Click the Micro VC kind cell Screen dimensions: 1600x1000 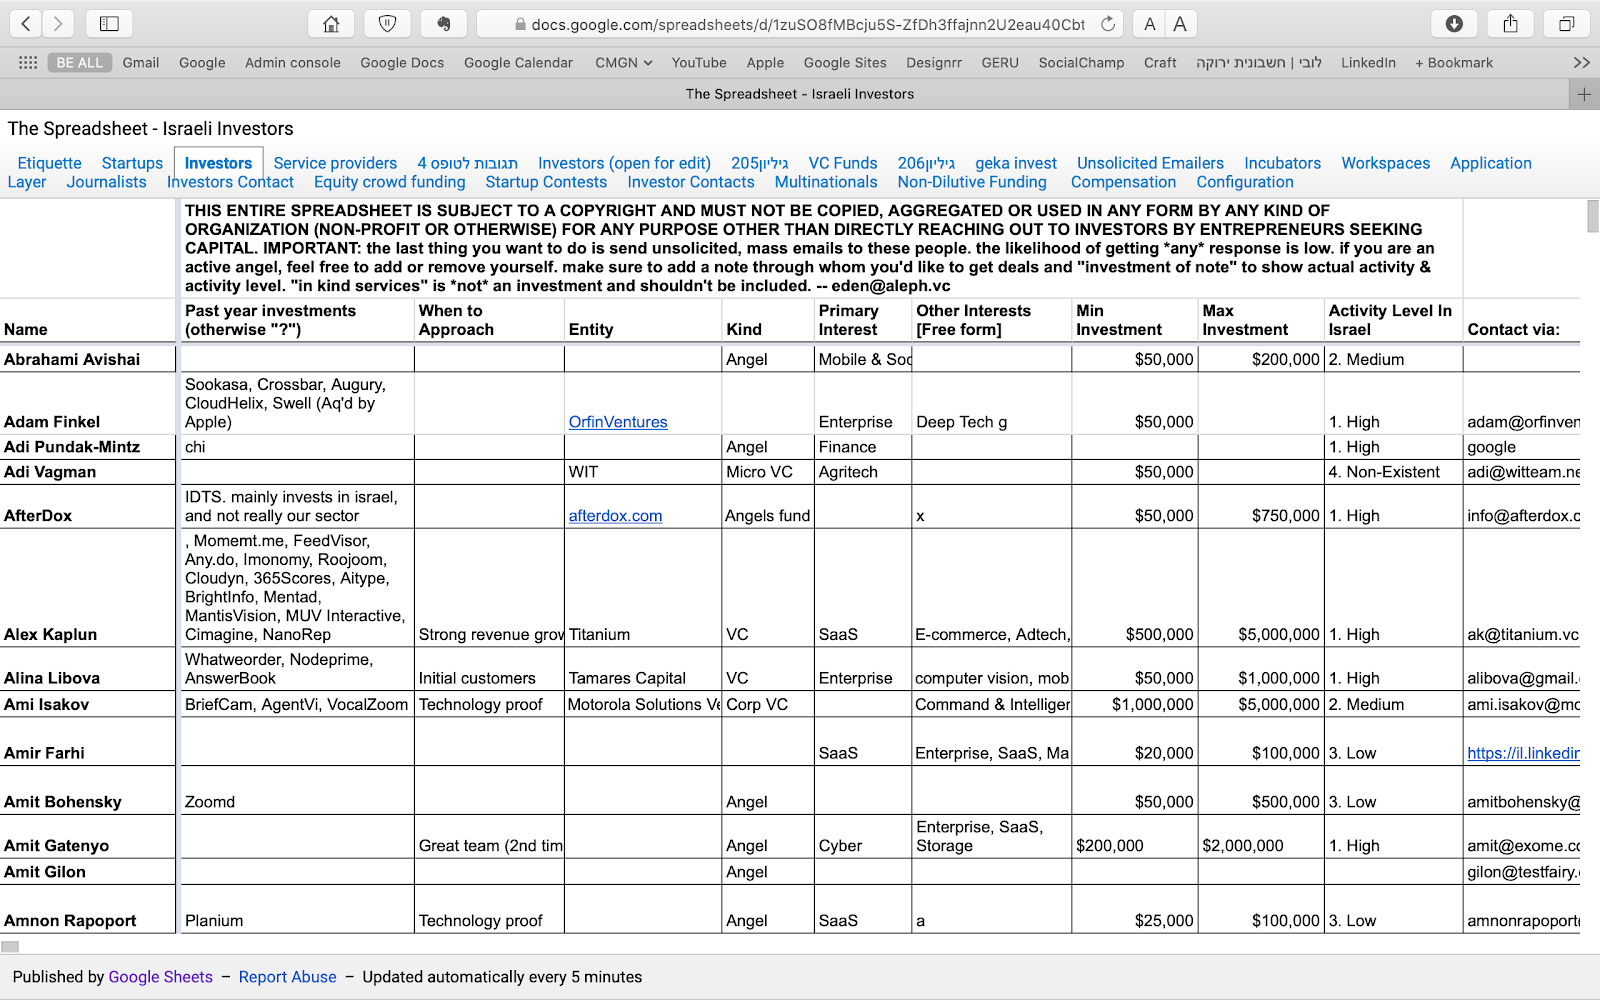pos(768,472)
